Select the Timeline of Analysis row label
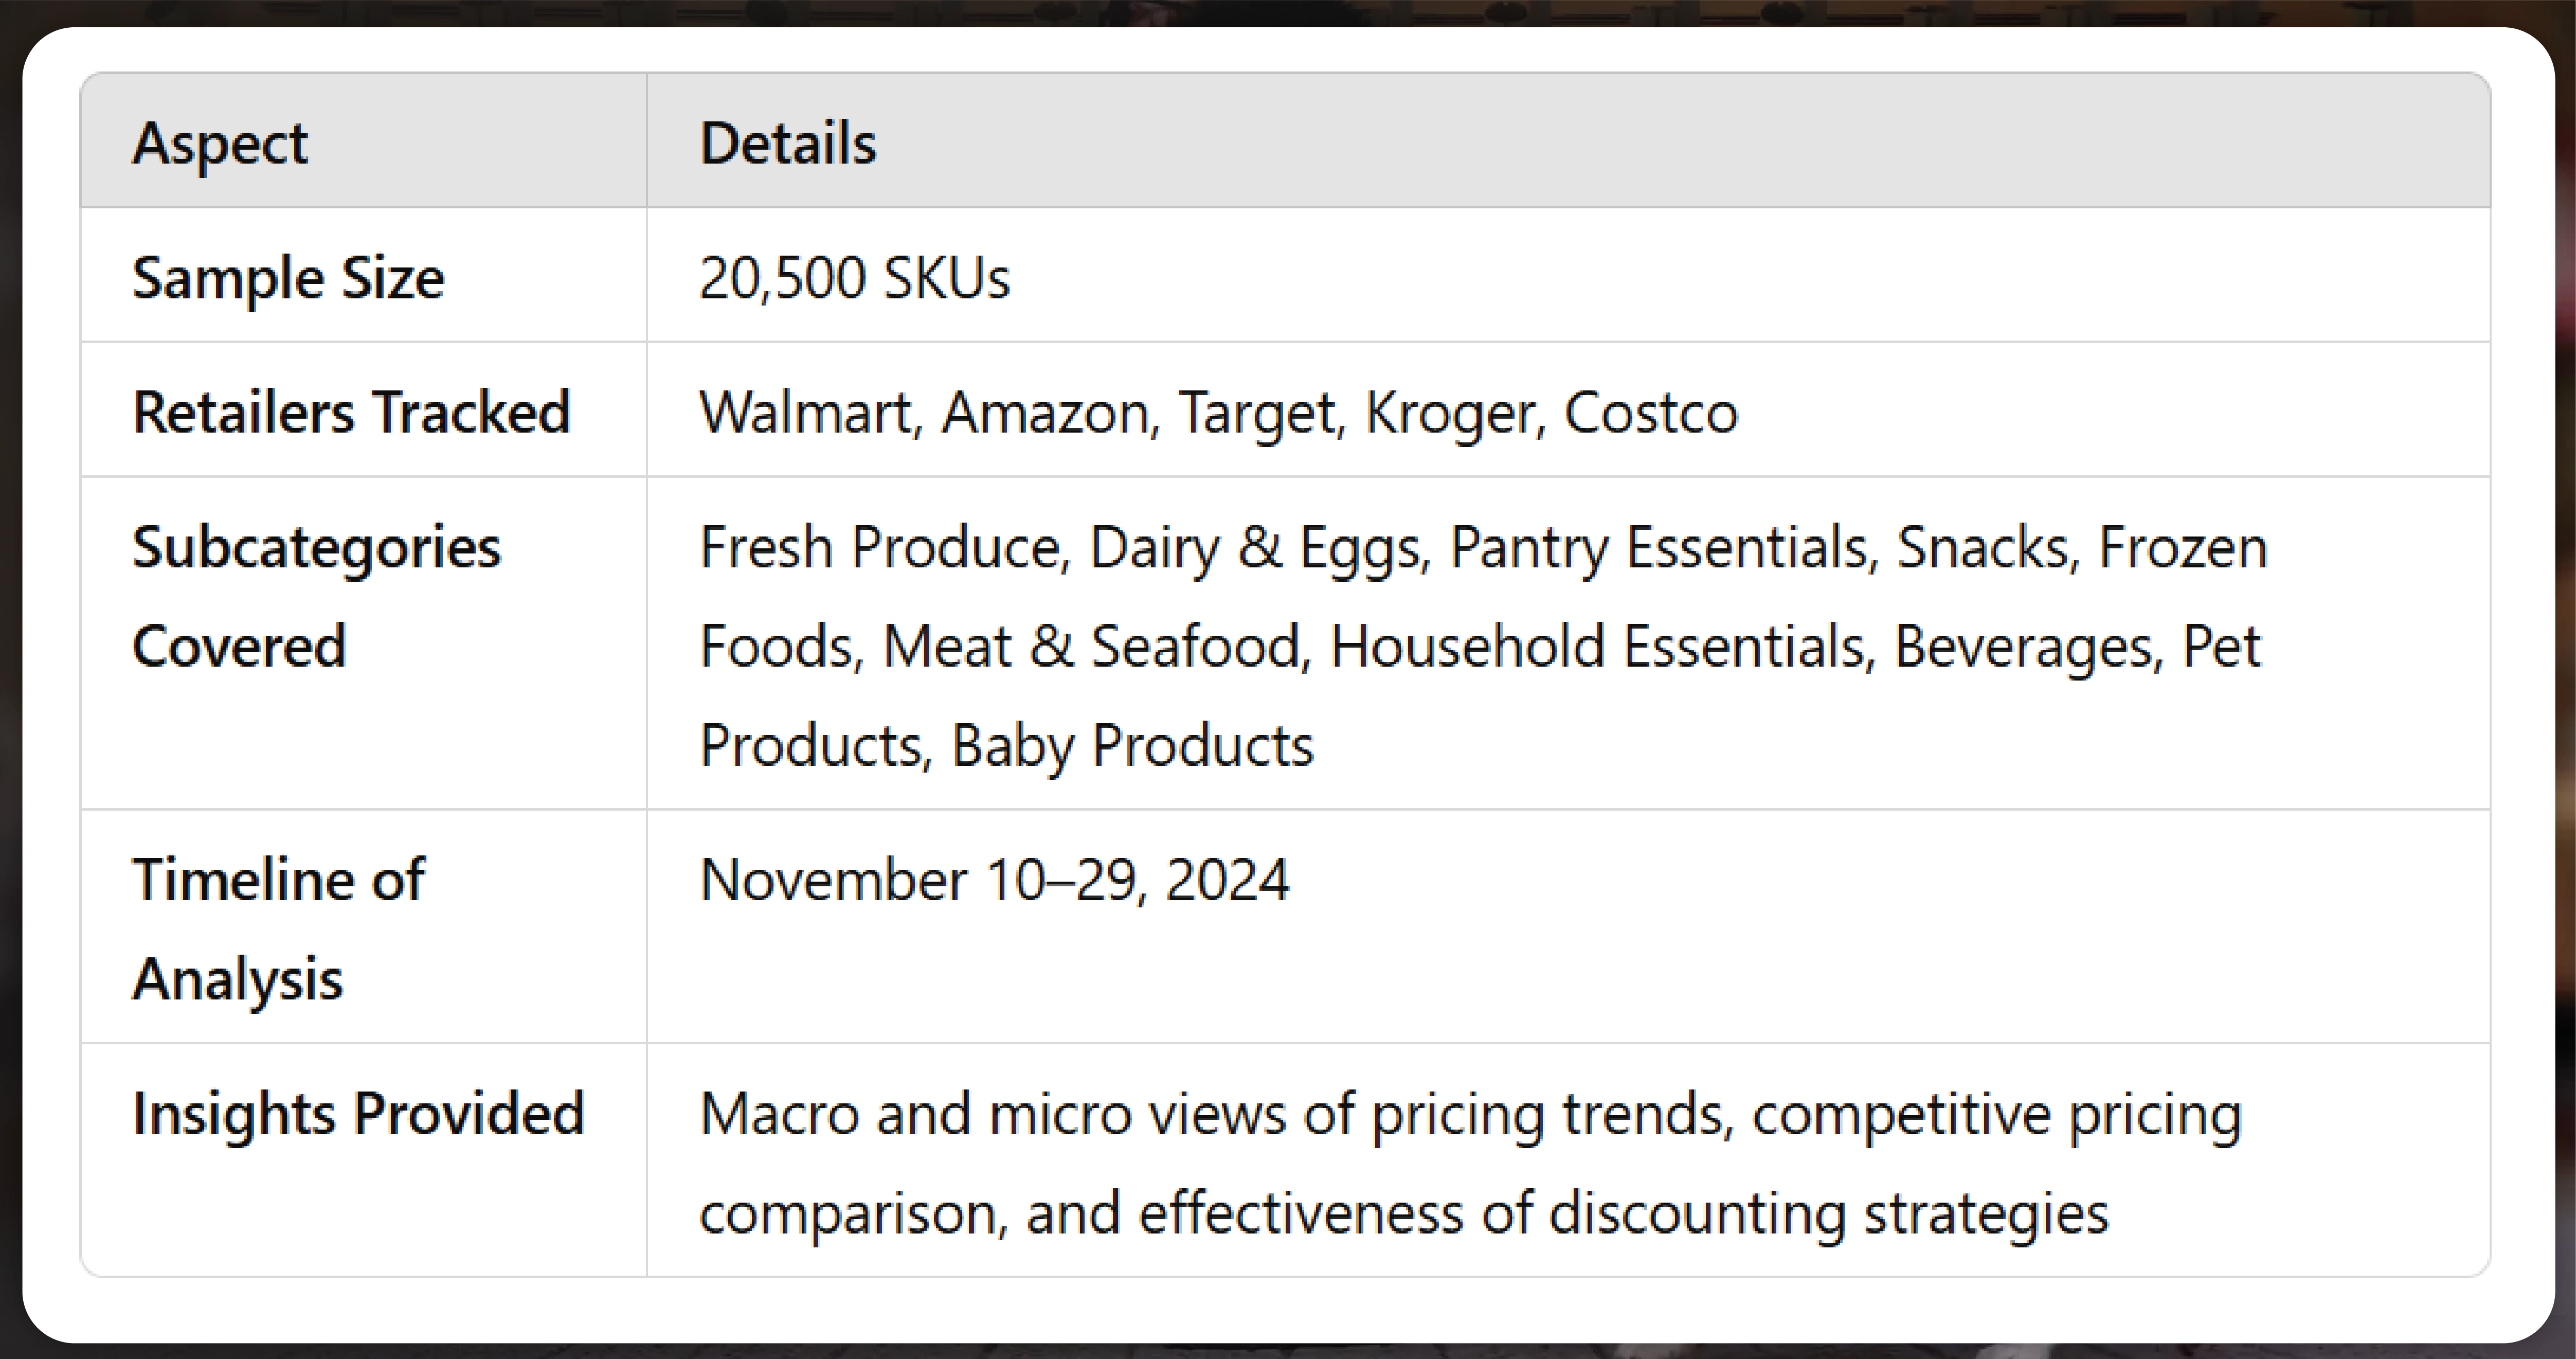The height and width of the screenshot is (1359, 2576). 278,929
